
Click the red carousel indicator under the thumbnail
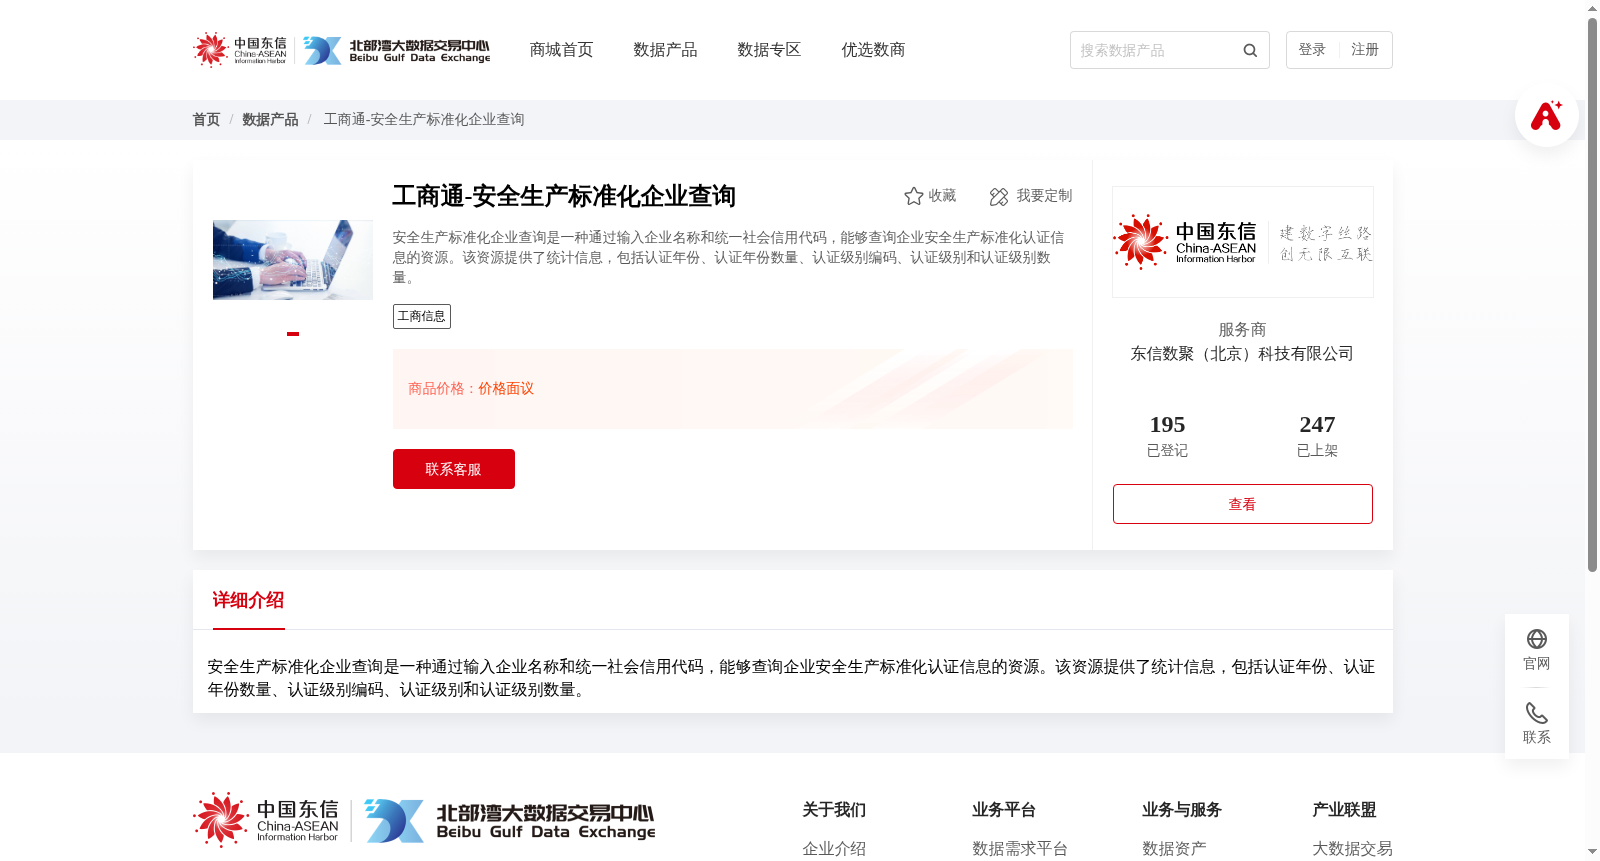pos(293,334)
